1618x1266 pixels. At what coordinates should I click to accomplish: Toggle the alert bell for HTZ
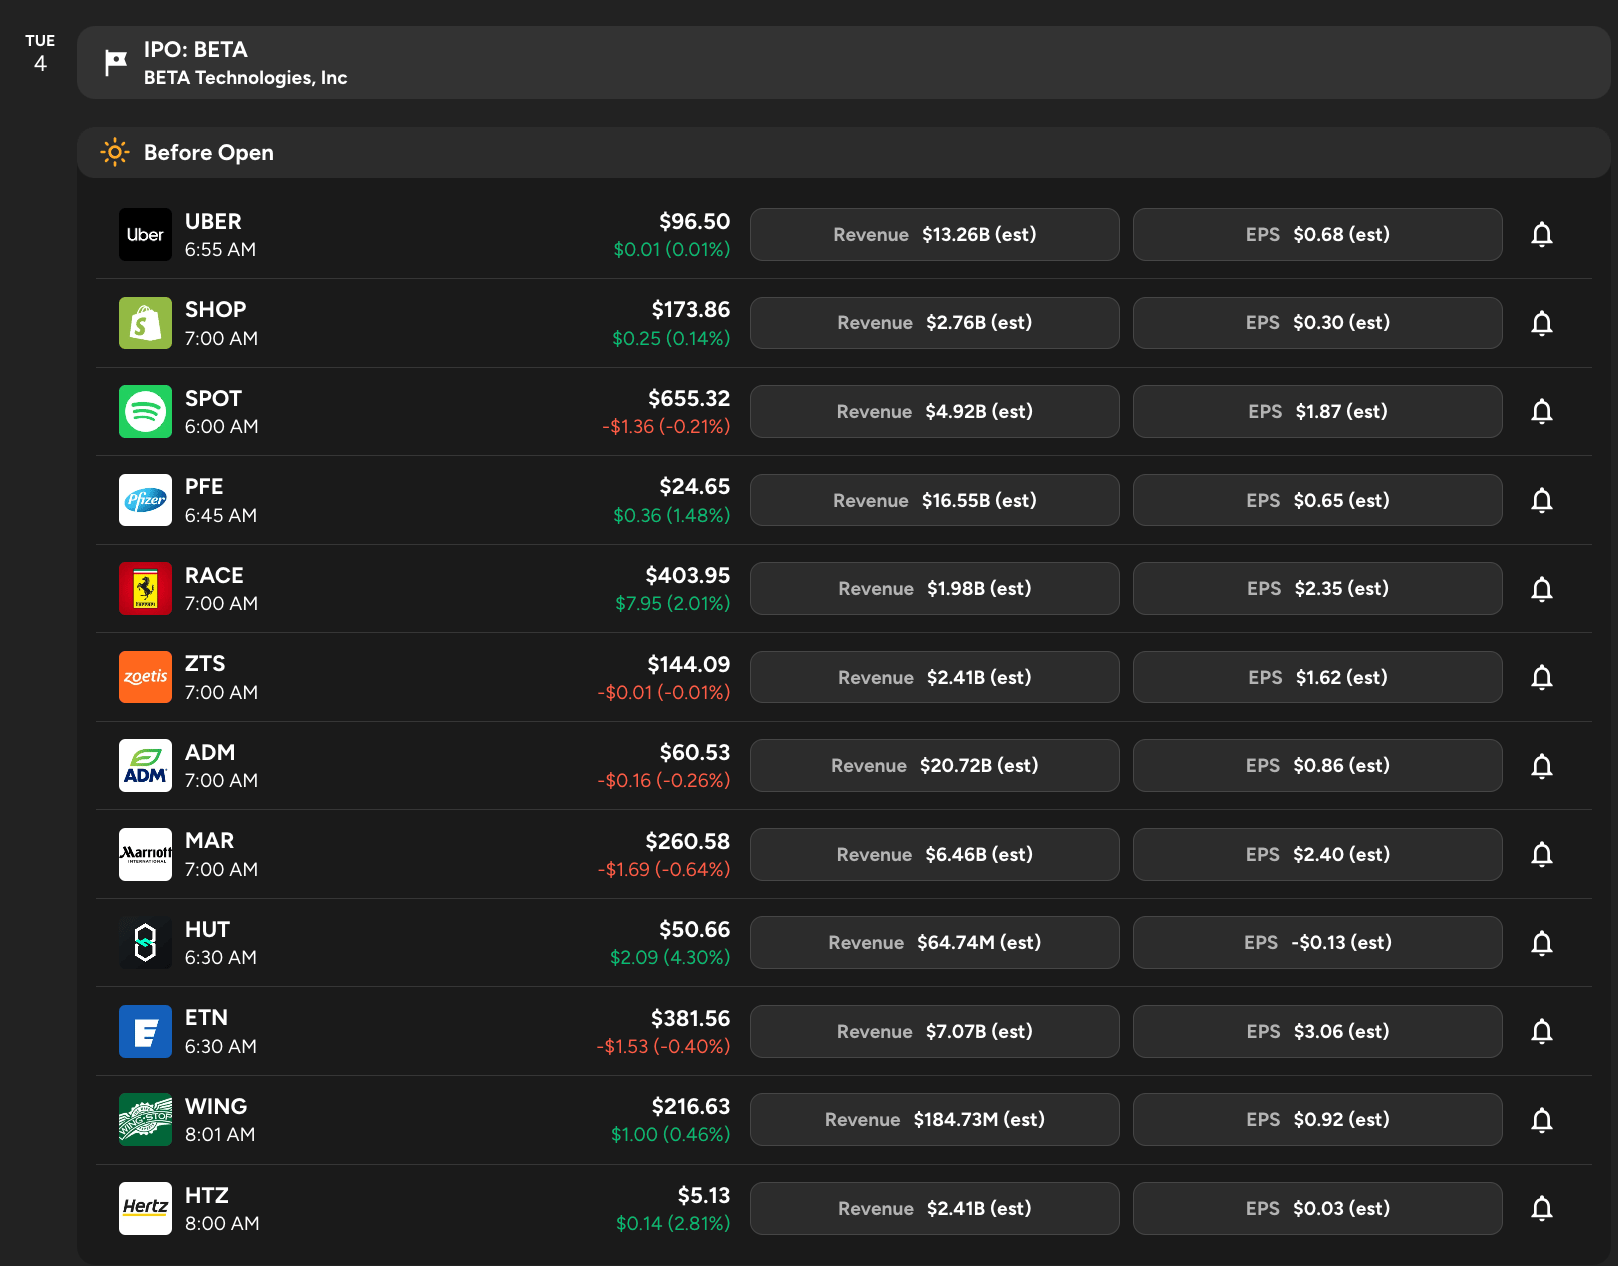(1541, 1208)
